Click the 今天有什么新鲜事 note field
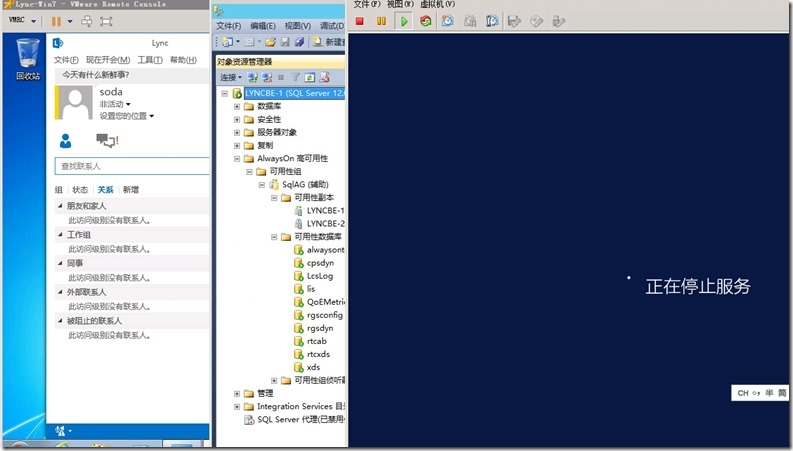 (133, 75)
